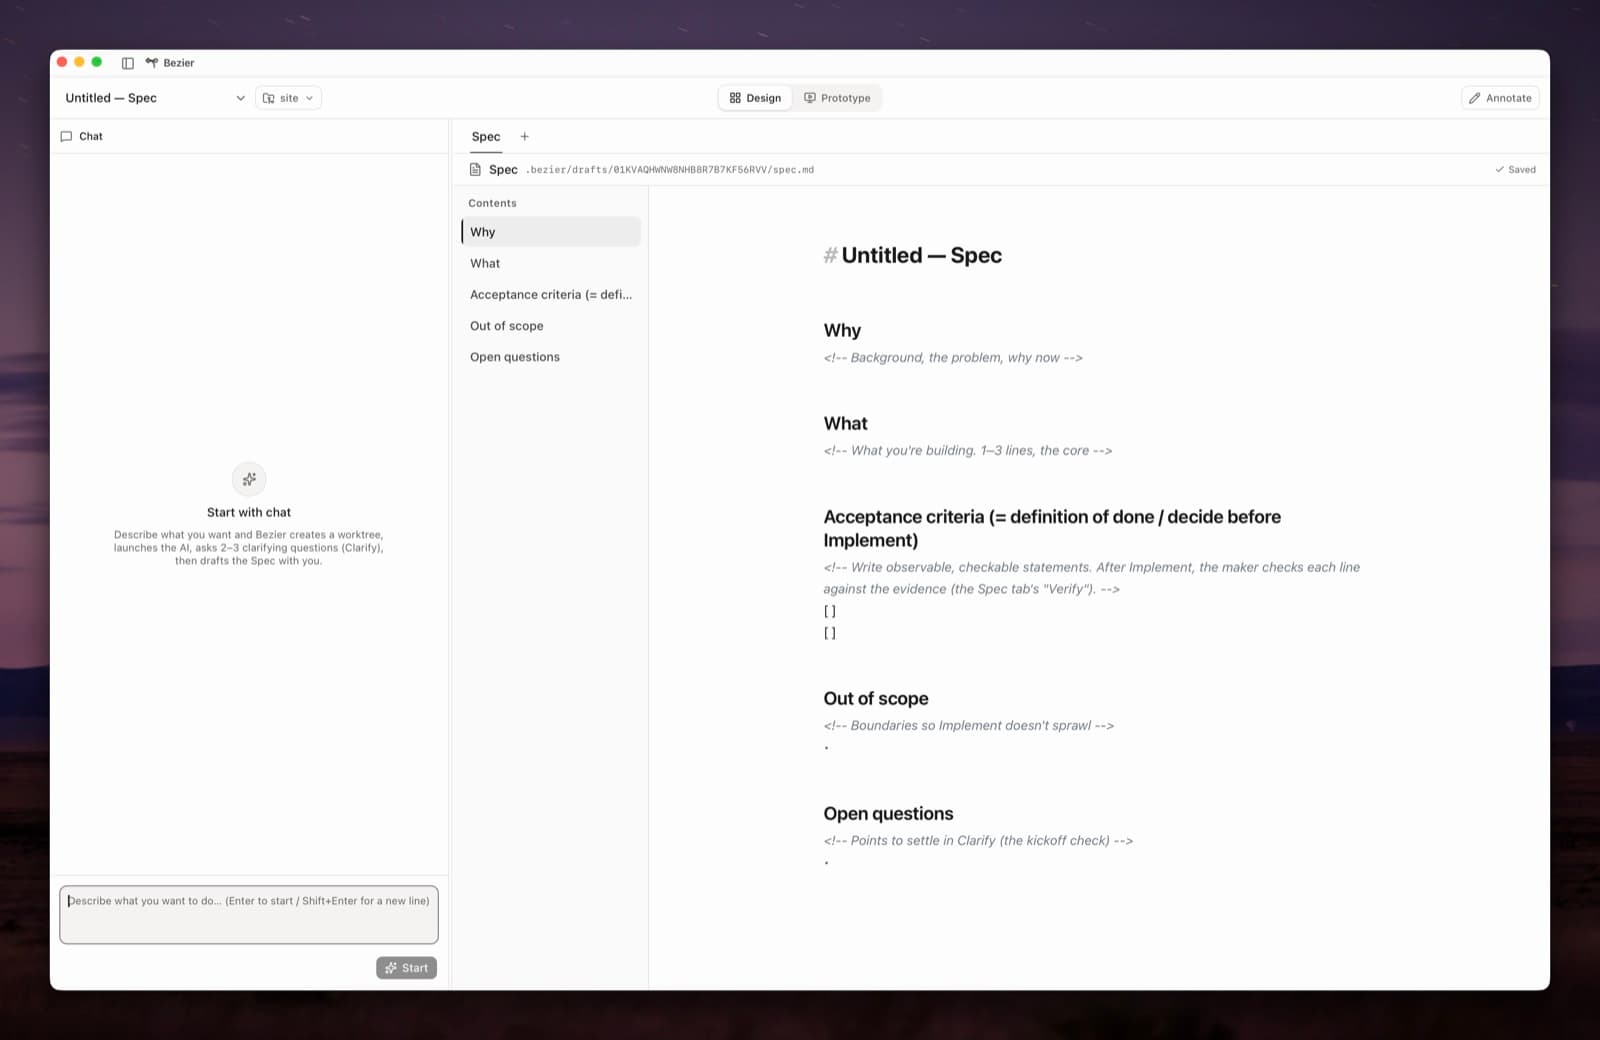This screenshot has height=1040, width=1600.
Task: Toggle the sidebar panel icon
Action: click(x=128, y=63)
